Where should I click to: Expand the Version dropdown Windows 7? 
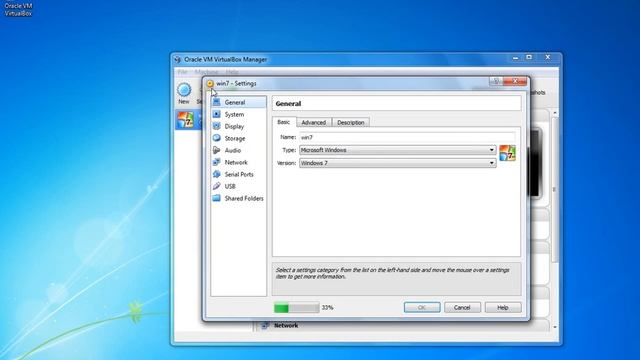pyautogui.click(x=398, y=163)
